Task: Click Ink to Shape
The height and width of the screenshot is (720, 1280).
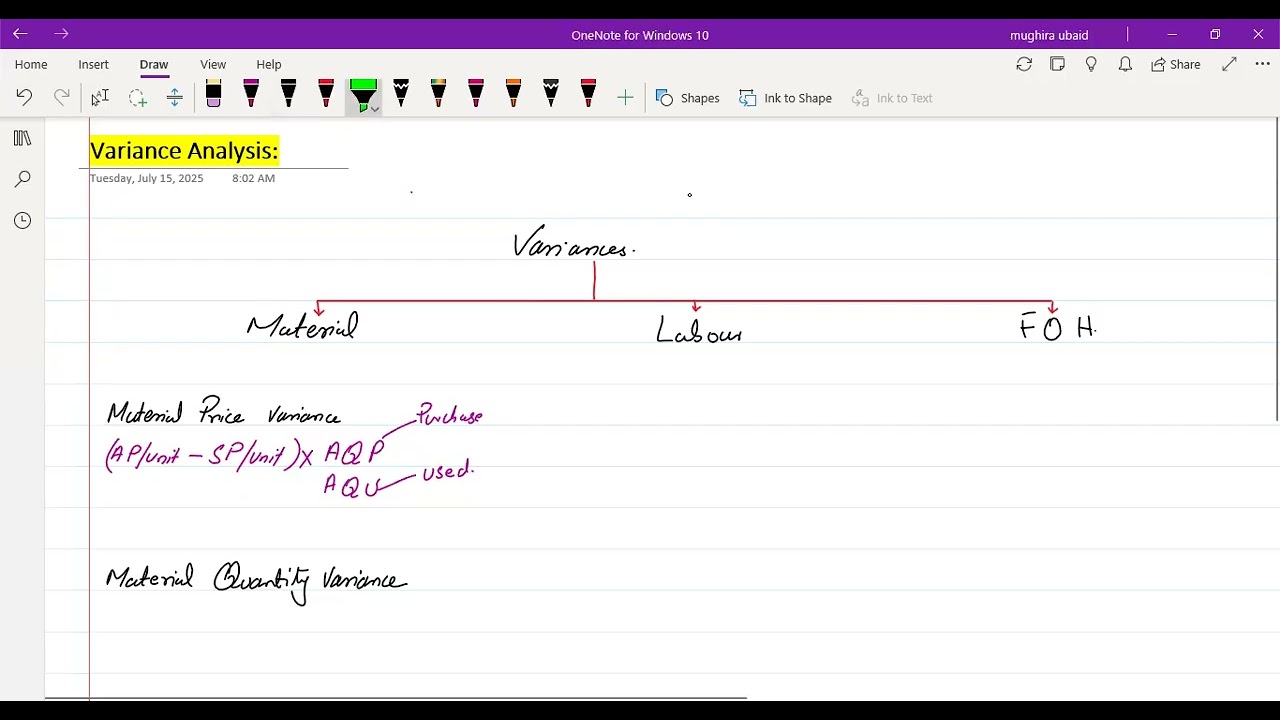Action: click(786, 97)
